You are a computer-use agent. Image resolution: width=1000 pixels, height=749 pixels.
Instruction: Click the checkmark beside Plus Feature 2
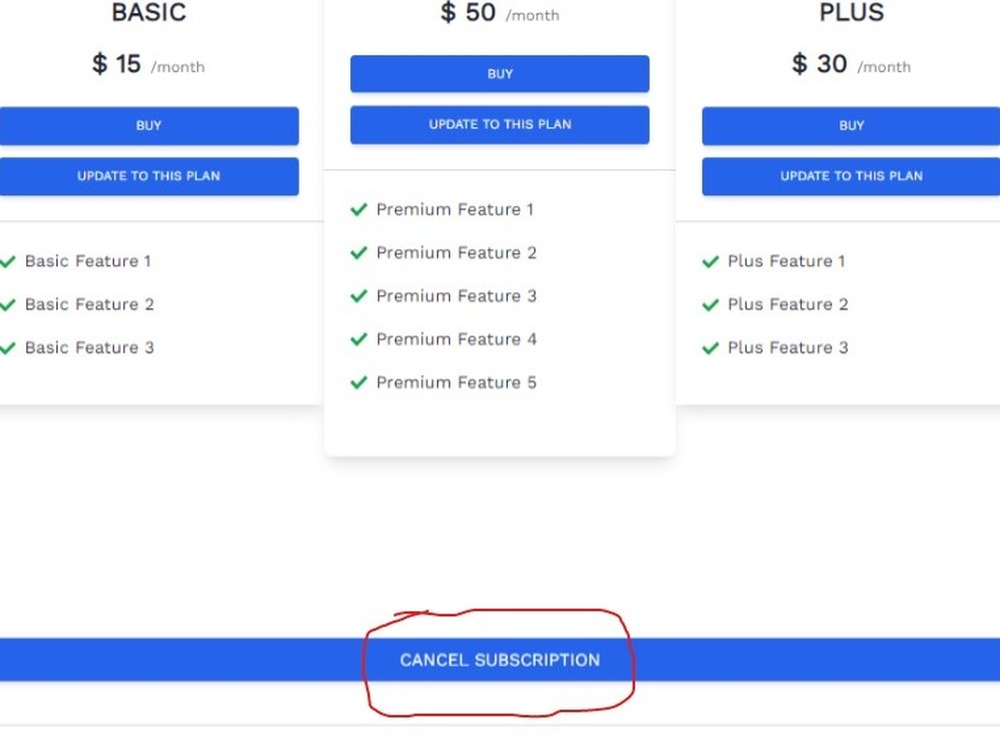pyautogui.click(x=710, y=304)
